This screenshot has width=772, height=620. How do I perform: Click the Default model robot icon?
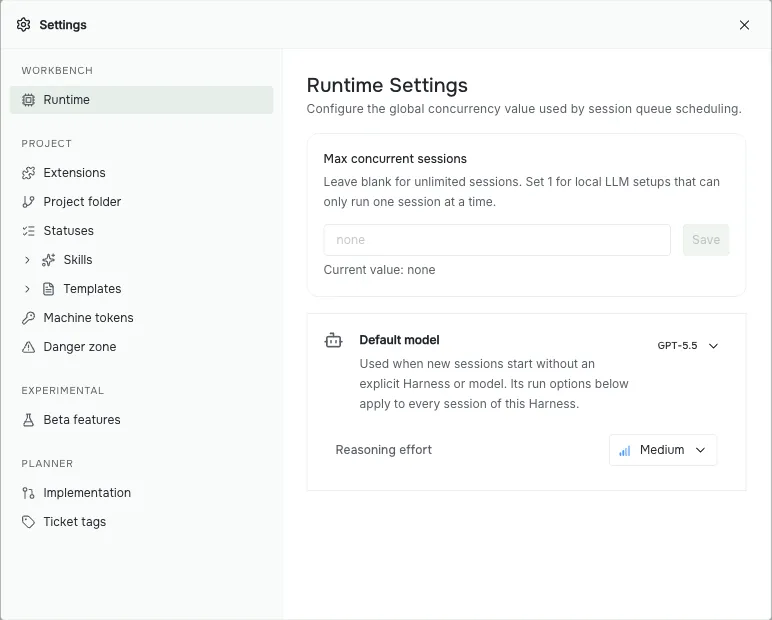333,340
